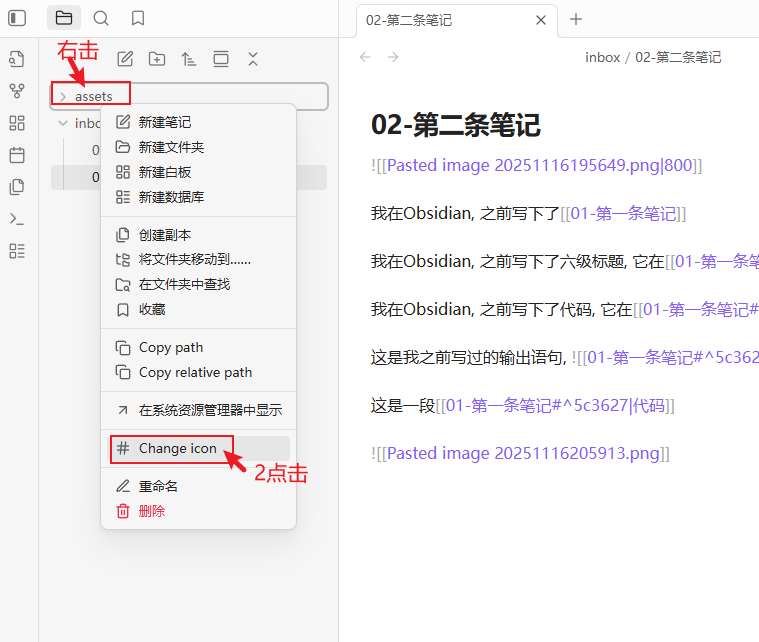The image size is (759, 642).
Task: Choose Change icon from the context menu
Action: tap(177, 448)
